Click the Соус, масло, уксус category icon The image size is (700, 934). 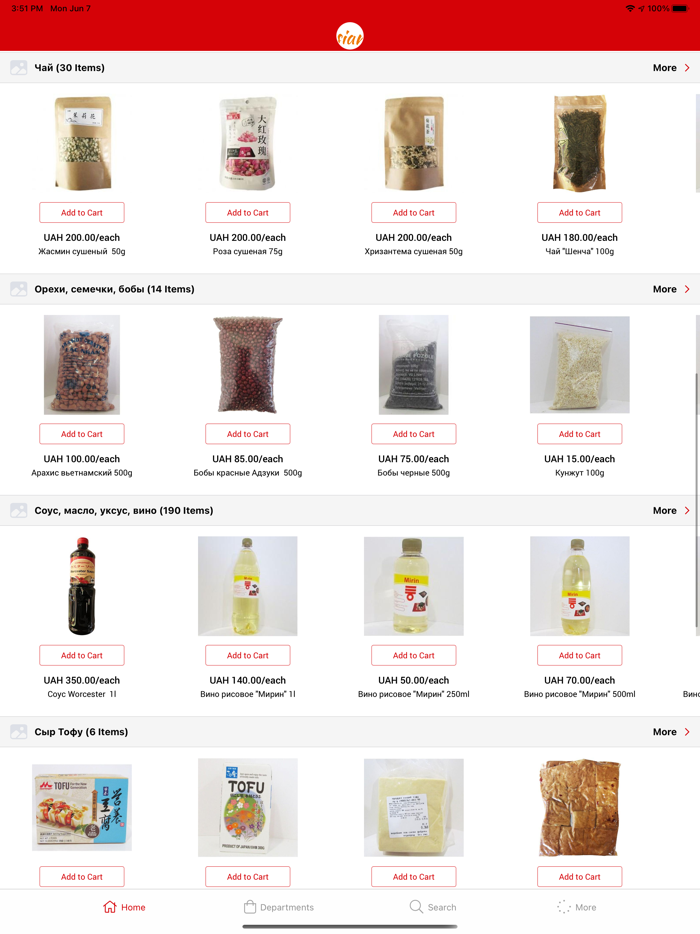tap(18, 510)
